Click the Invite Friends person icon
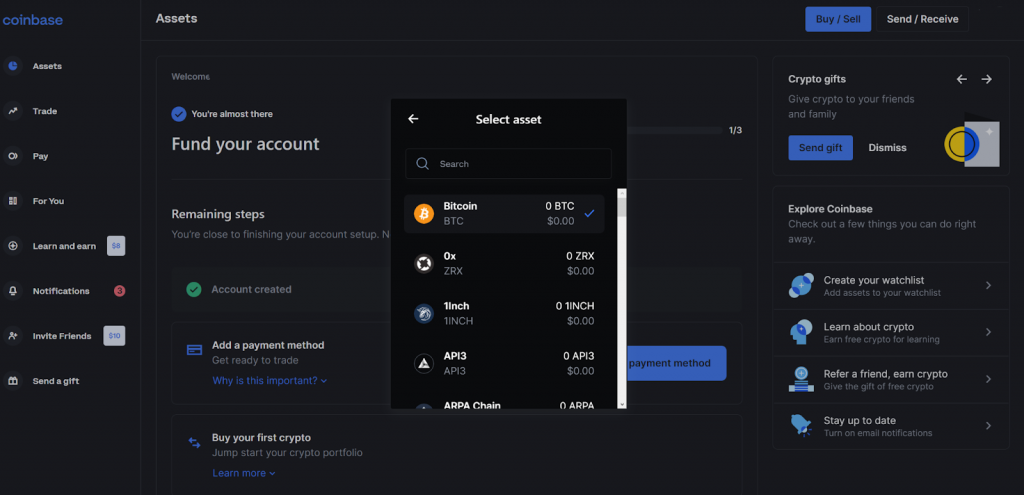1024x495 pixels. pos(12,336)
